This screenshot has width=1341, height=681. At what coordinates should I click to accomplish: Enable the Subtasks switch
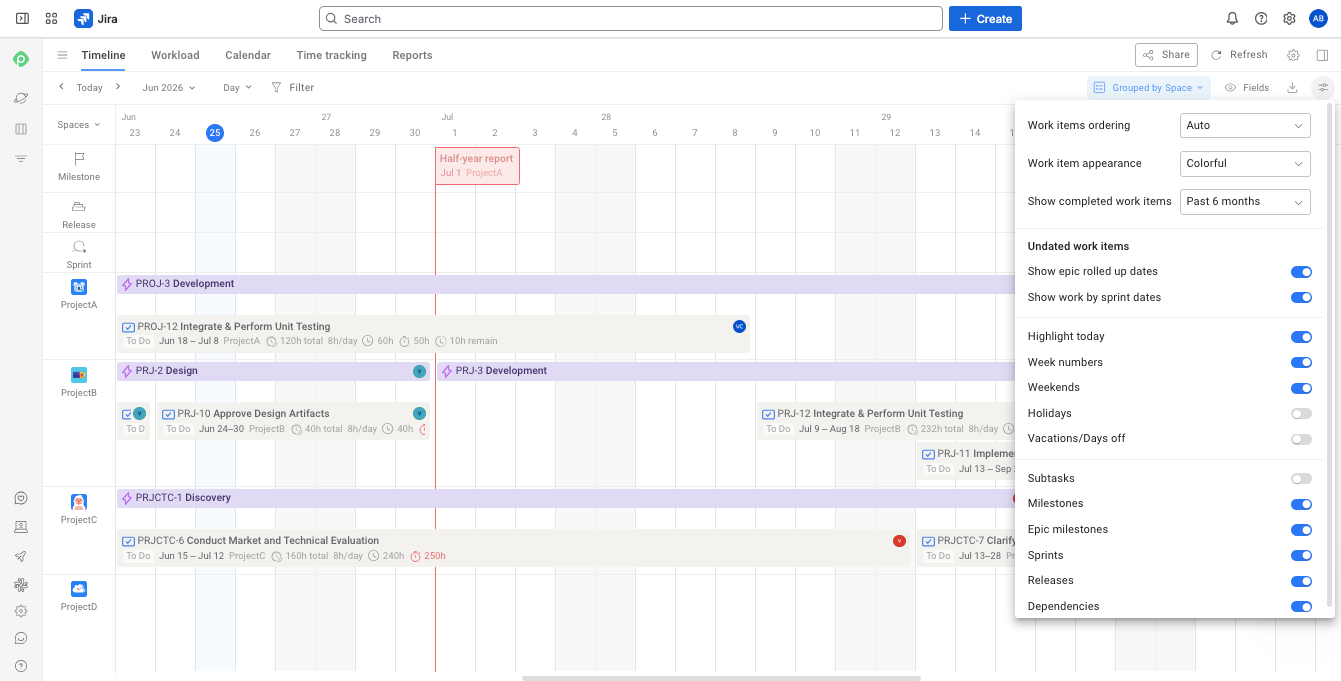[1301, 479]
